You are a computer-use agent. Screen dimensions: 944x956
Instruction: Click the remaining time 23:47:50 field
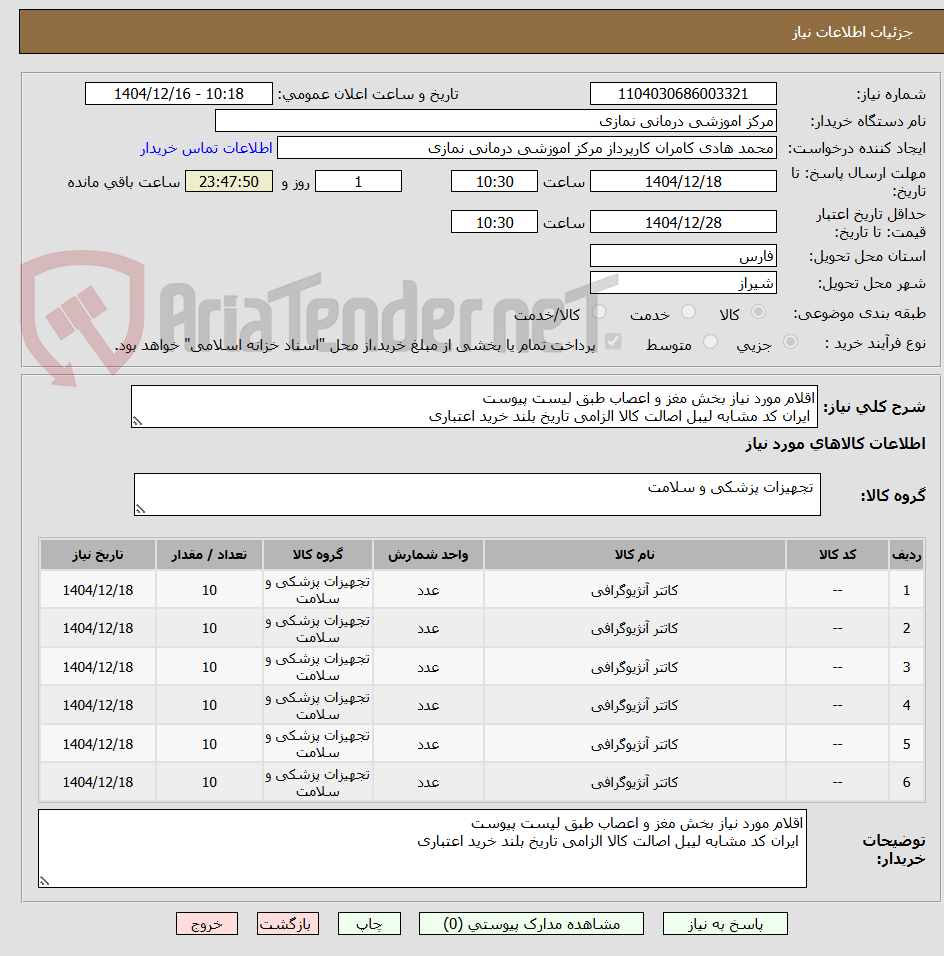click(229, 181)
